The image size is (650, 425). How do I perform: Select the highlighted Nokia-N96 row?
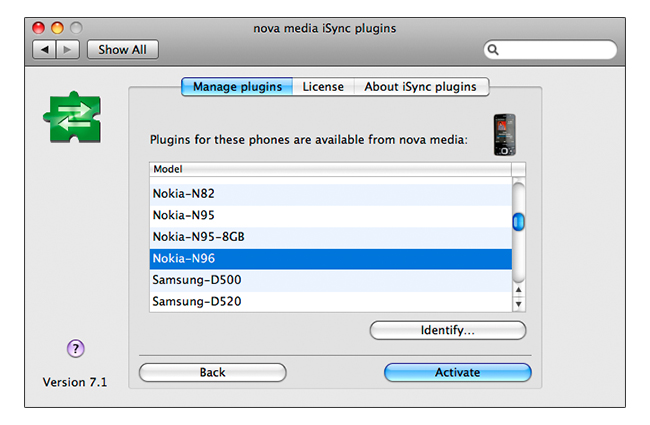pos(330,258)
